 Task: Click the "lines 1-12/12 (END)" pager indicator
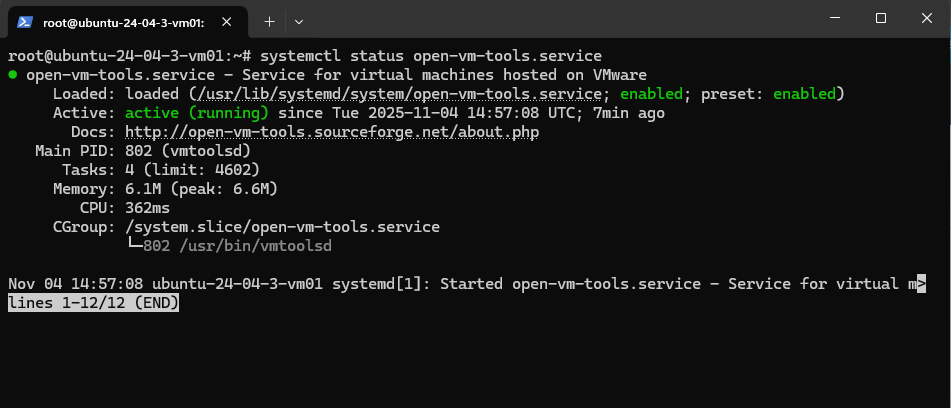coord(94,303)
